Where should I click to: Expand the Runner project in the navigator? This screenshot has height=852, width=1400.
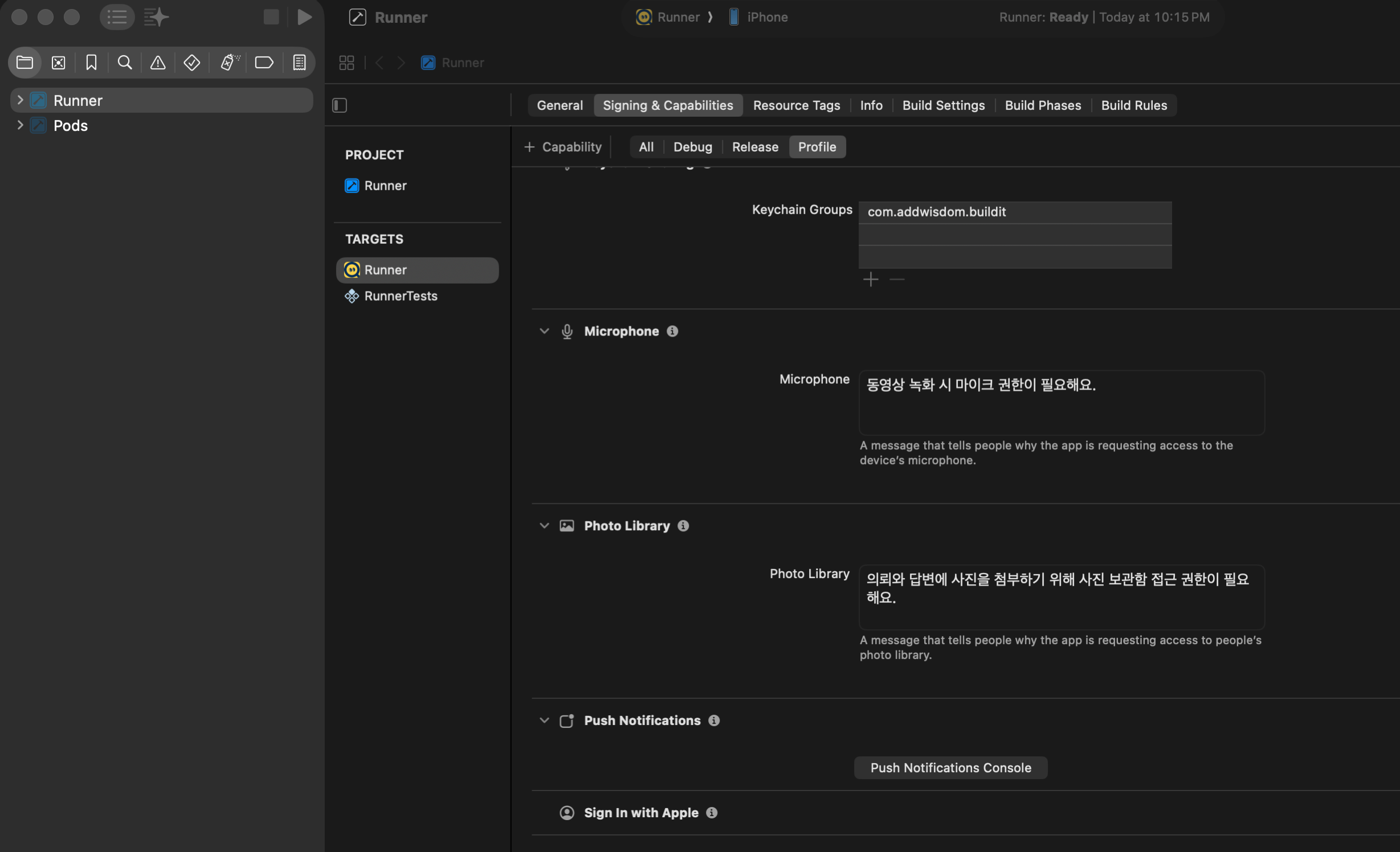click(20, 100)
